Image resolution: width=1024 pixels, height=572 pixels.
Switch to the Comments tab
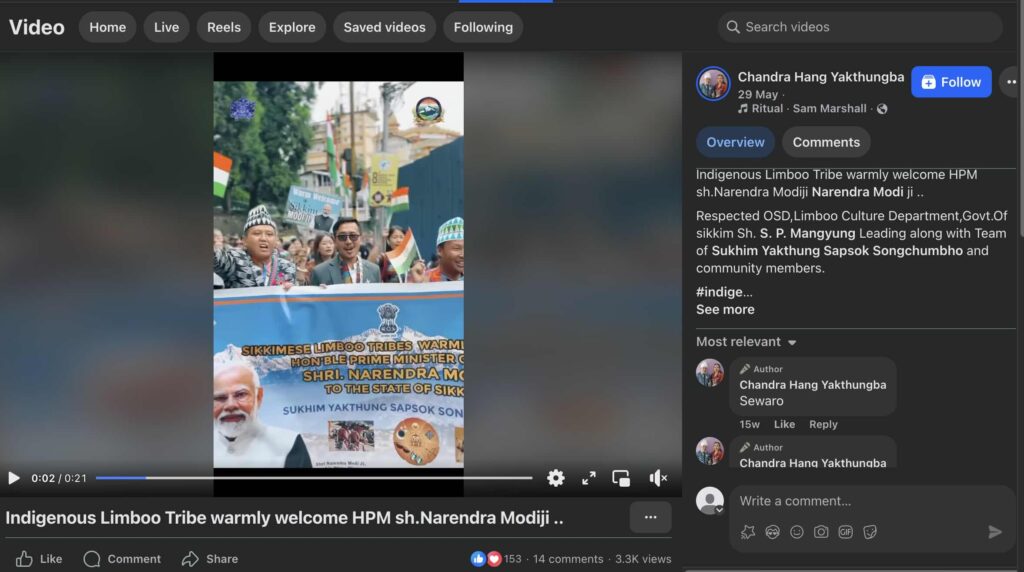826,142
